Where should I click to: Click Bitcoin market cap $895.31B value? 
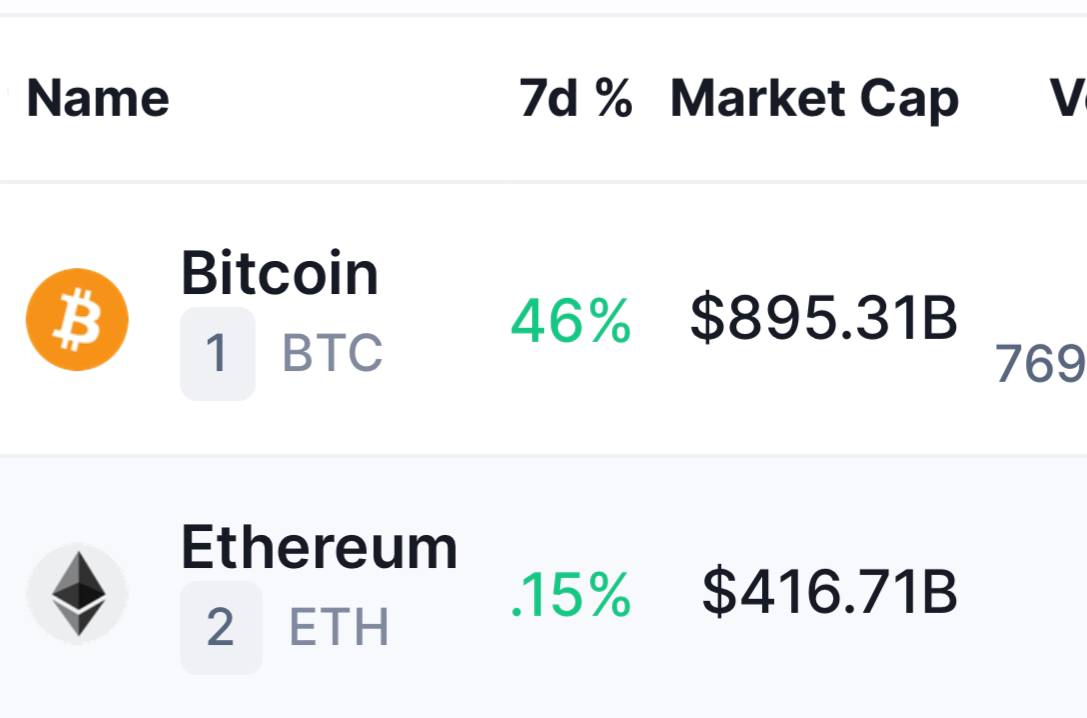824,318
